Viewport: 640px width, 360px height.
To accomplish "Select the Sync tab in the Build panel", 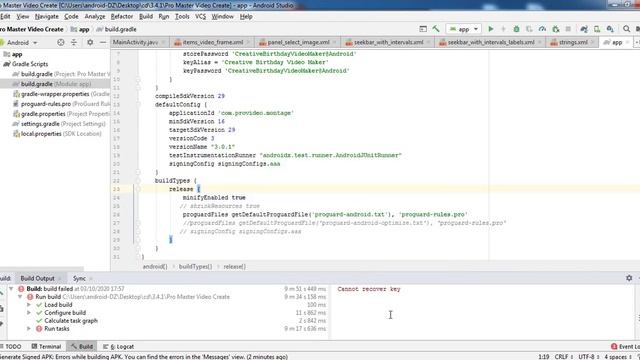I will pos(79,278).
